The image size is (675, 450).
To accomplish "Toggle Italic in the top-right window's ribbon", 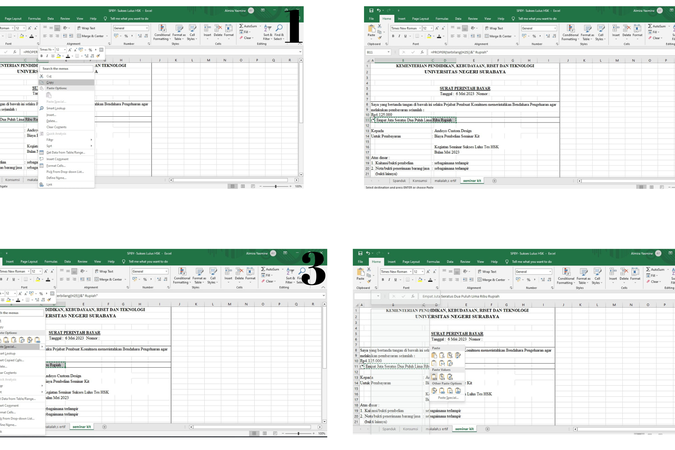I will tap(399, 36).
